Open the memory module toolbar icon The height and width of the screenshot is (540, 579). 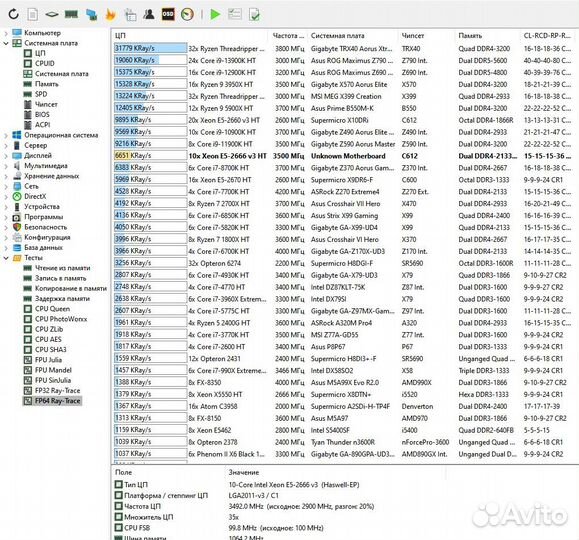pyautogui.click(x=71, y=14)
